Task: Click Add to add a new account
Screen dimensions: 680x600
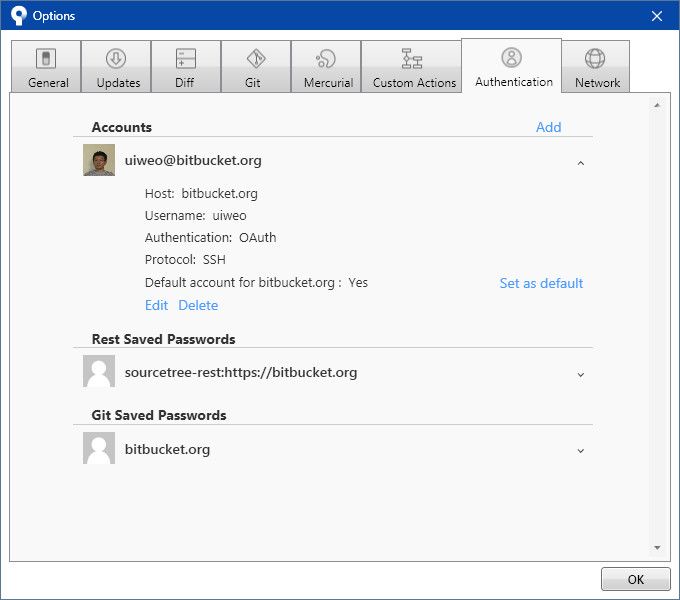Action: pos(549,127)
